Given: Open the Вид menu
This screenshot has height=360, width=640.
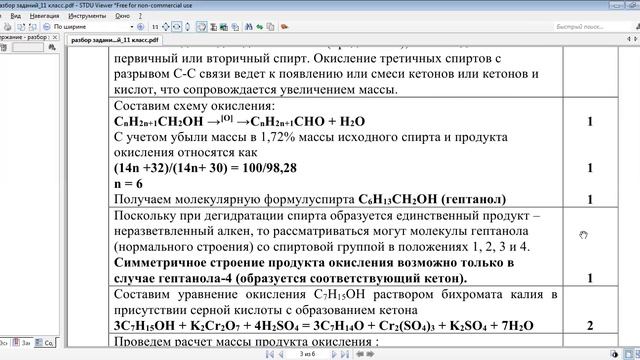Looking at the screenshot, I should [x=16, y=16].
